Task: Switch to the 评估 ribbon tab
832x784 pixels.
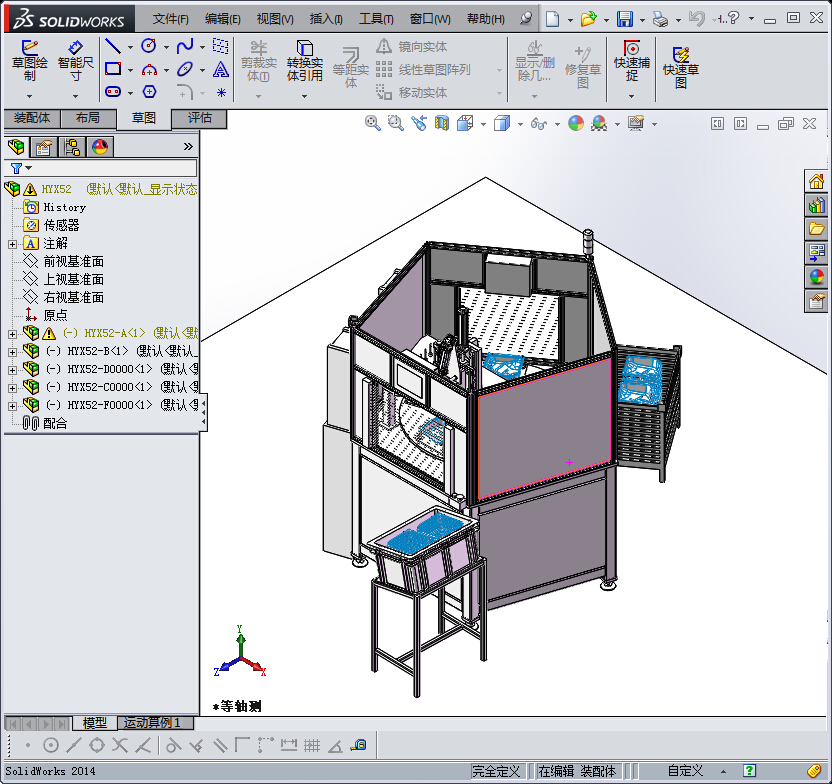Action: coord(200,118)
